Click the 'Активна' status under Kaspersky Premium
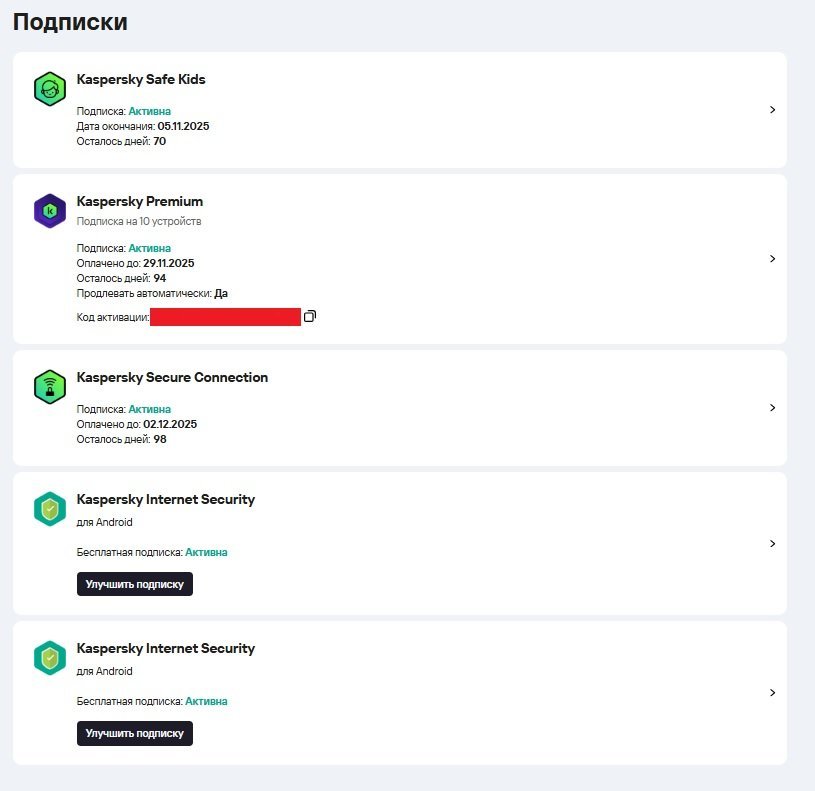The image size is (815, 791). (150, 248)
